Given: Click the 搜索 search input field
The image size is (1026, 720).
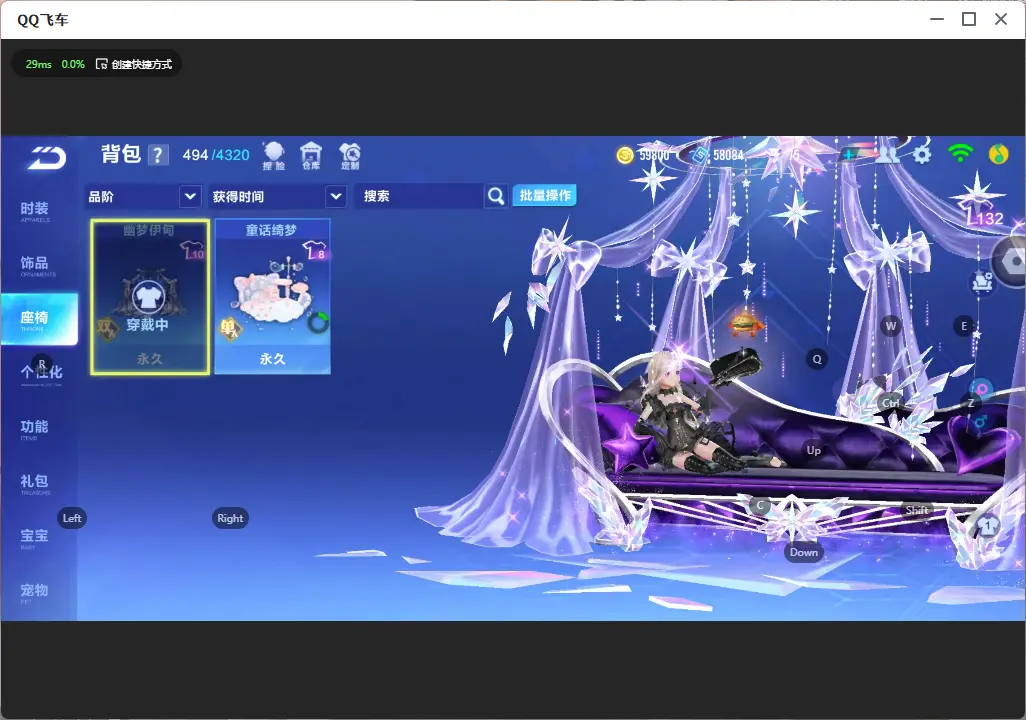Looking at the screenshot, I should (419, 196).
